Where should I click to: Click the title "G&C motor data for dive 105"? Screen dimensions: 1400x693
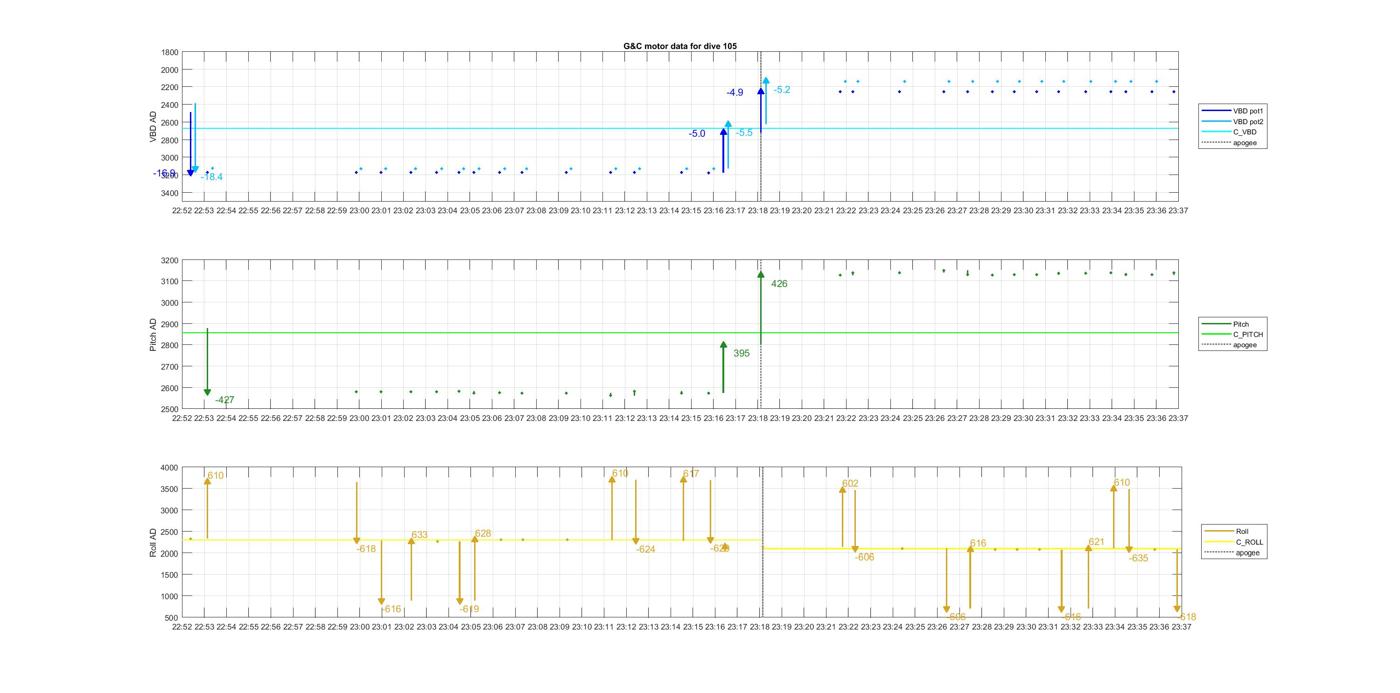click(680, 47)
